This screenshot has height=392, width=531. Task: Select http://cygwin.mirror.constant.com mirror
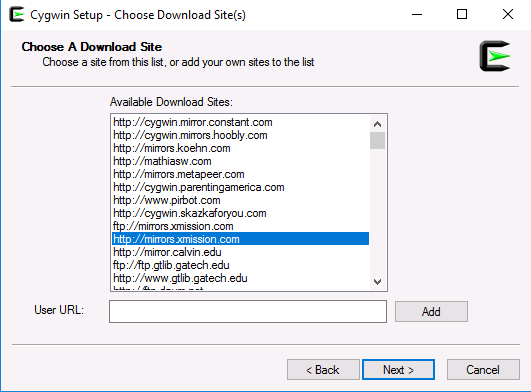coord(240,122)
